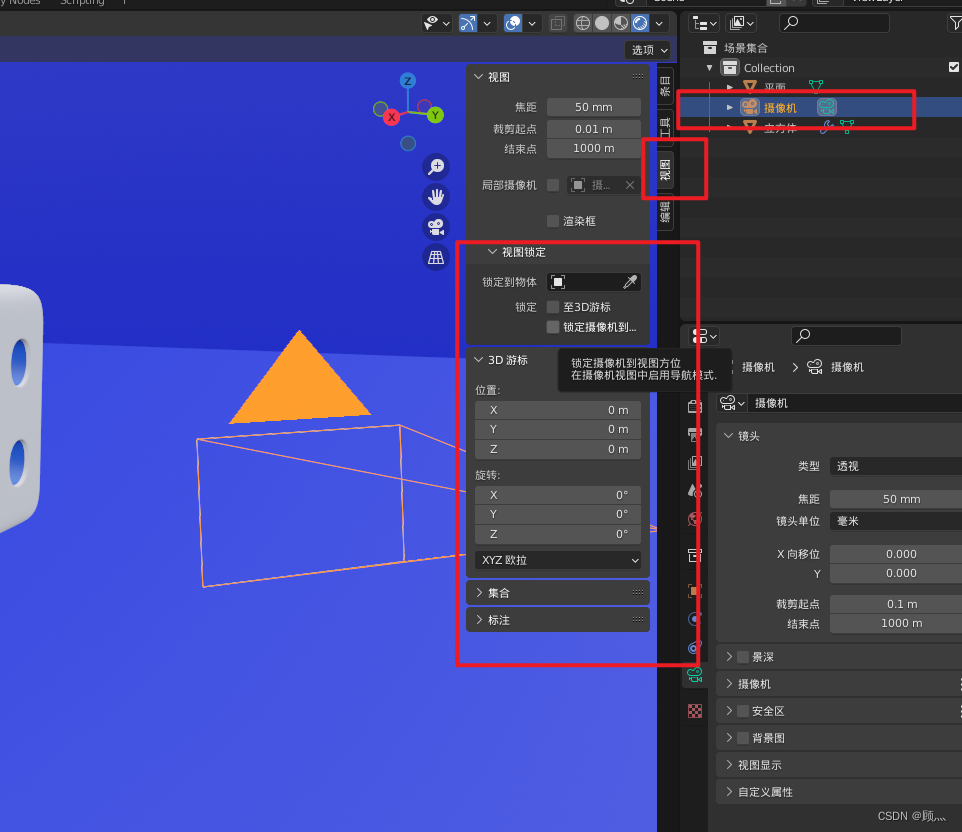Click the red X axis gizmo handle

click(x=391, y=117)
